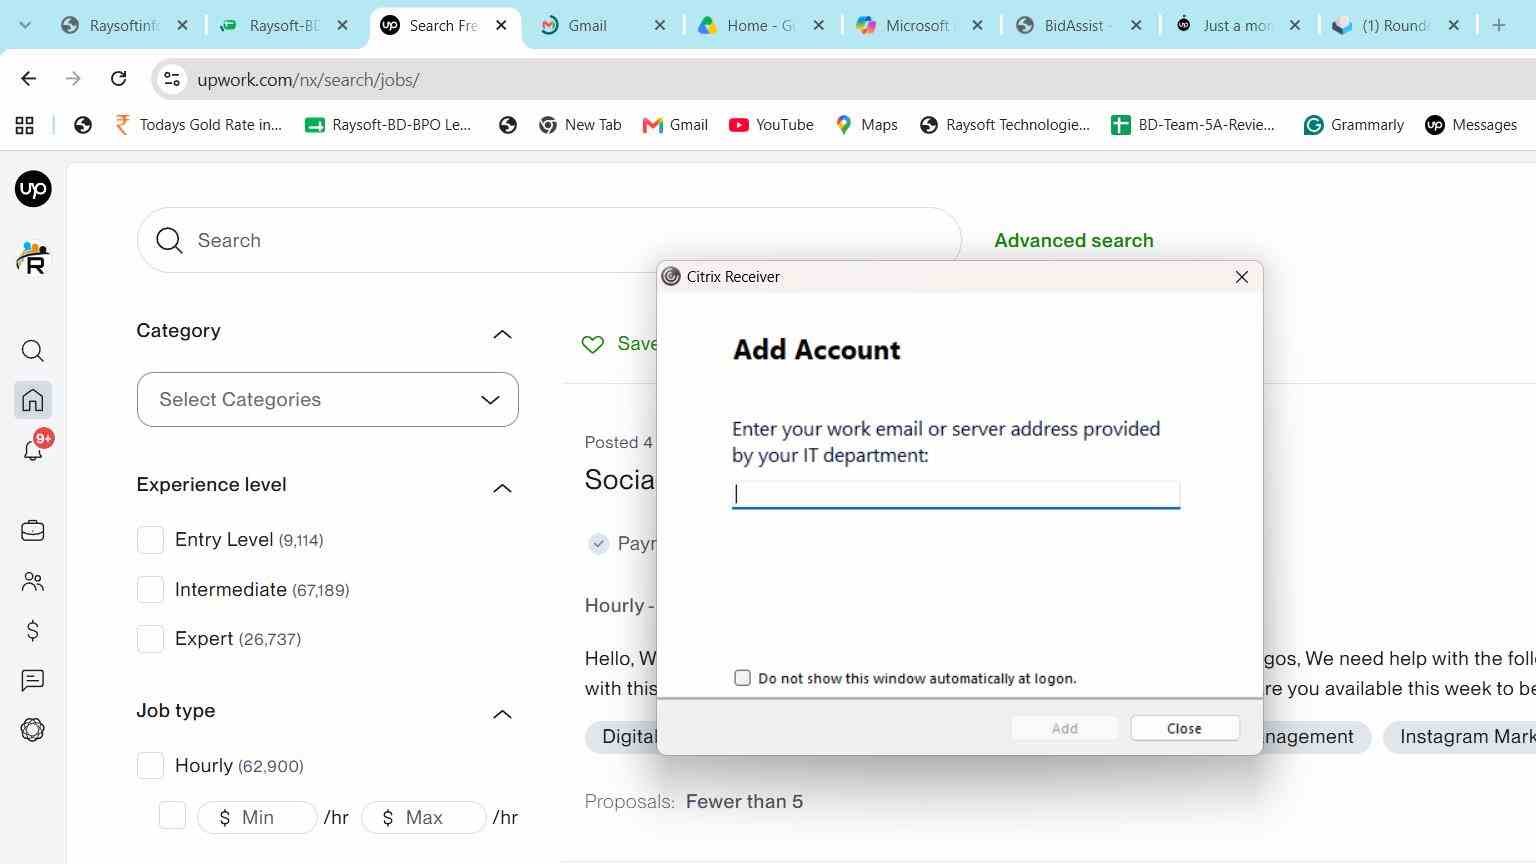1536x864 pixels.
Task: Click the Advanced search link
Action: (x=1074, y=241)
